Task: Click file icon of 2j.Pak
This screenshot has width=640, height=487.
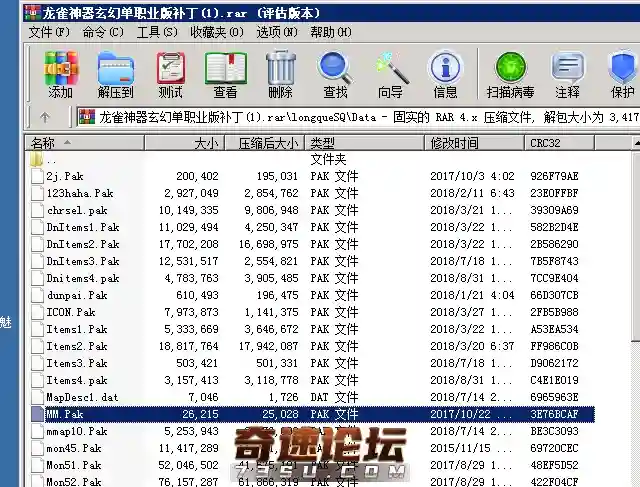Action: point(38,176)
